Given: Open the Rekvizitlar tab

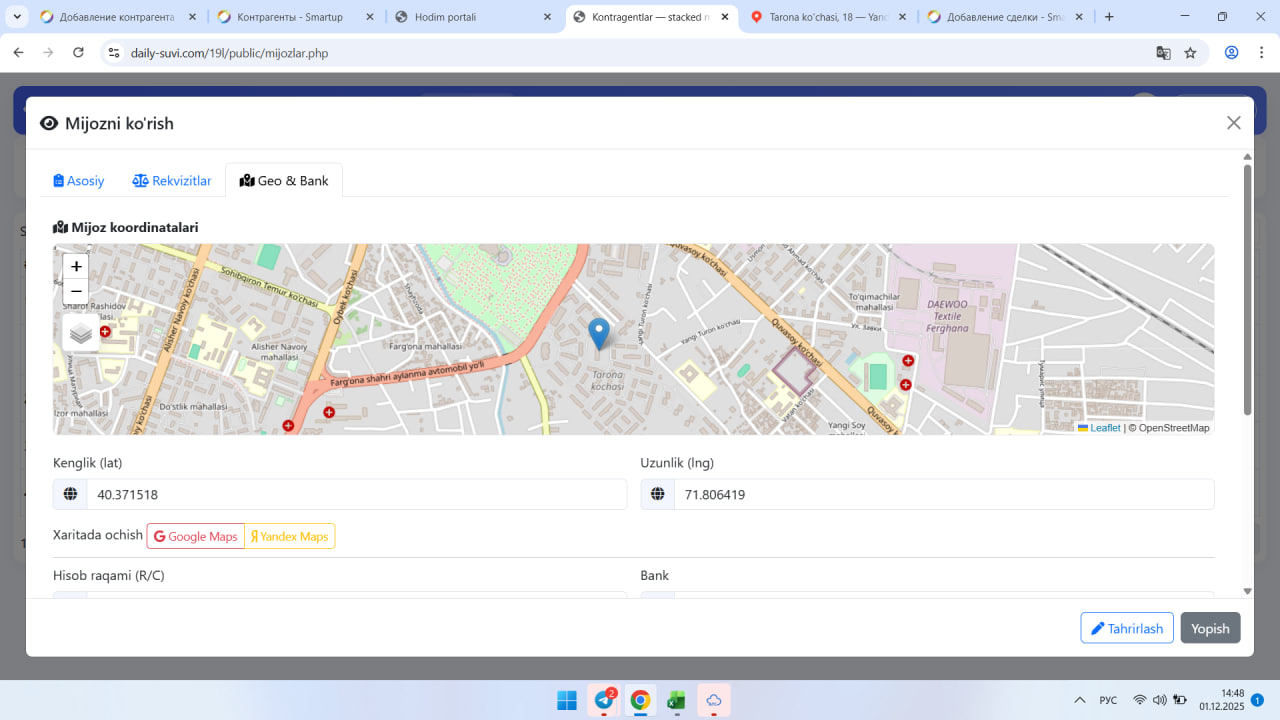Looking at the screenshot, I should [172, 181].
